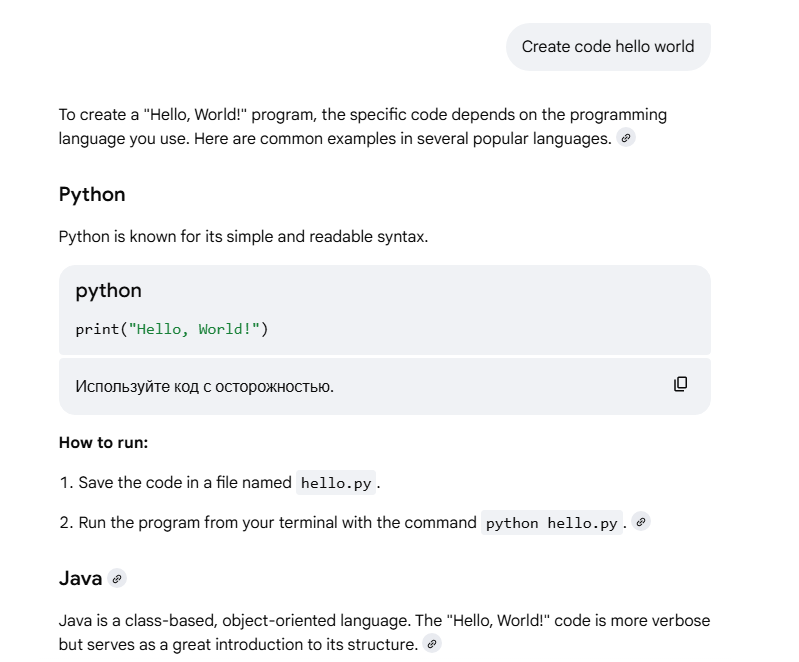The height and width of the screenshot is (662, 799).
Task: Click the 'python hello.py' inline command
Action: tap(551, 523)
